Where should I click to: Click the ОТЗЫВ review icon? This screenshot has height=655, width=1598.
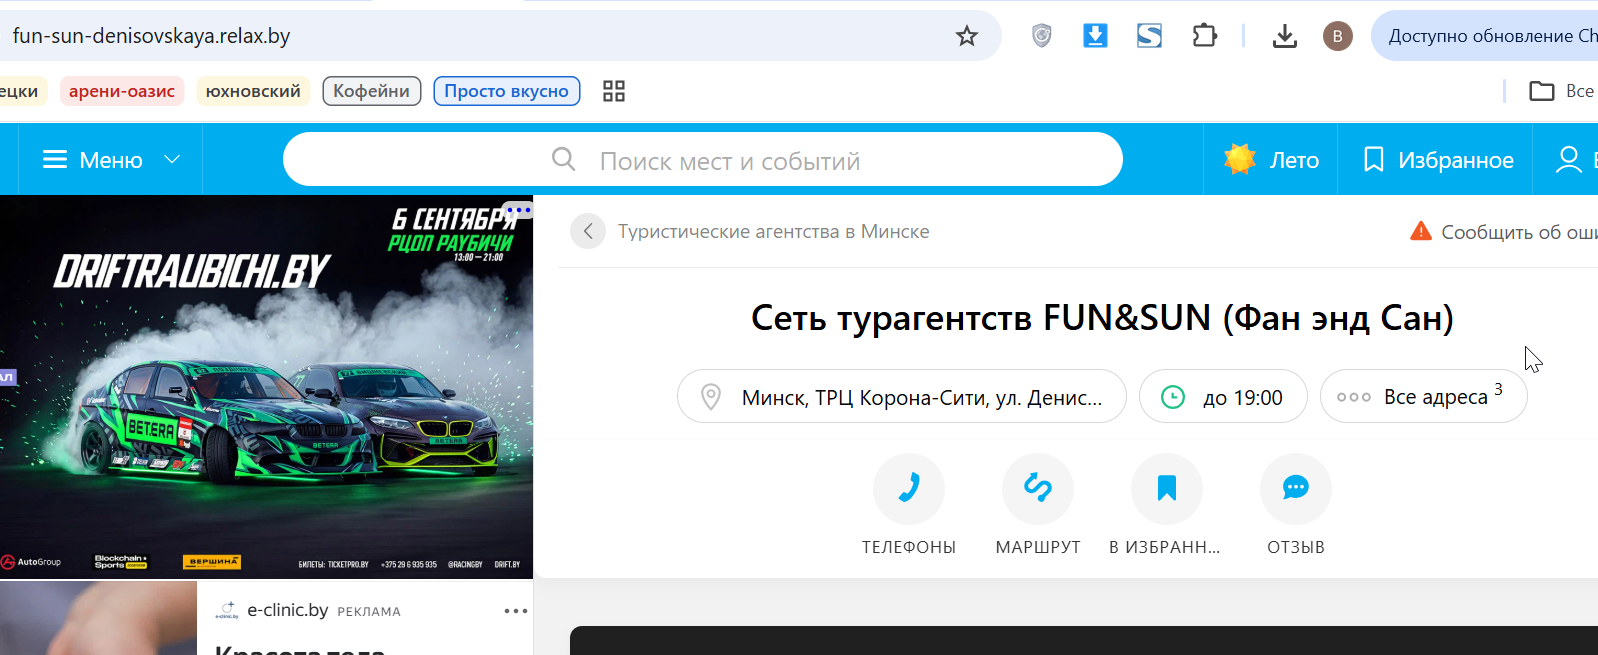point(1296,488)
